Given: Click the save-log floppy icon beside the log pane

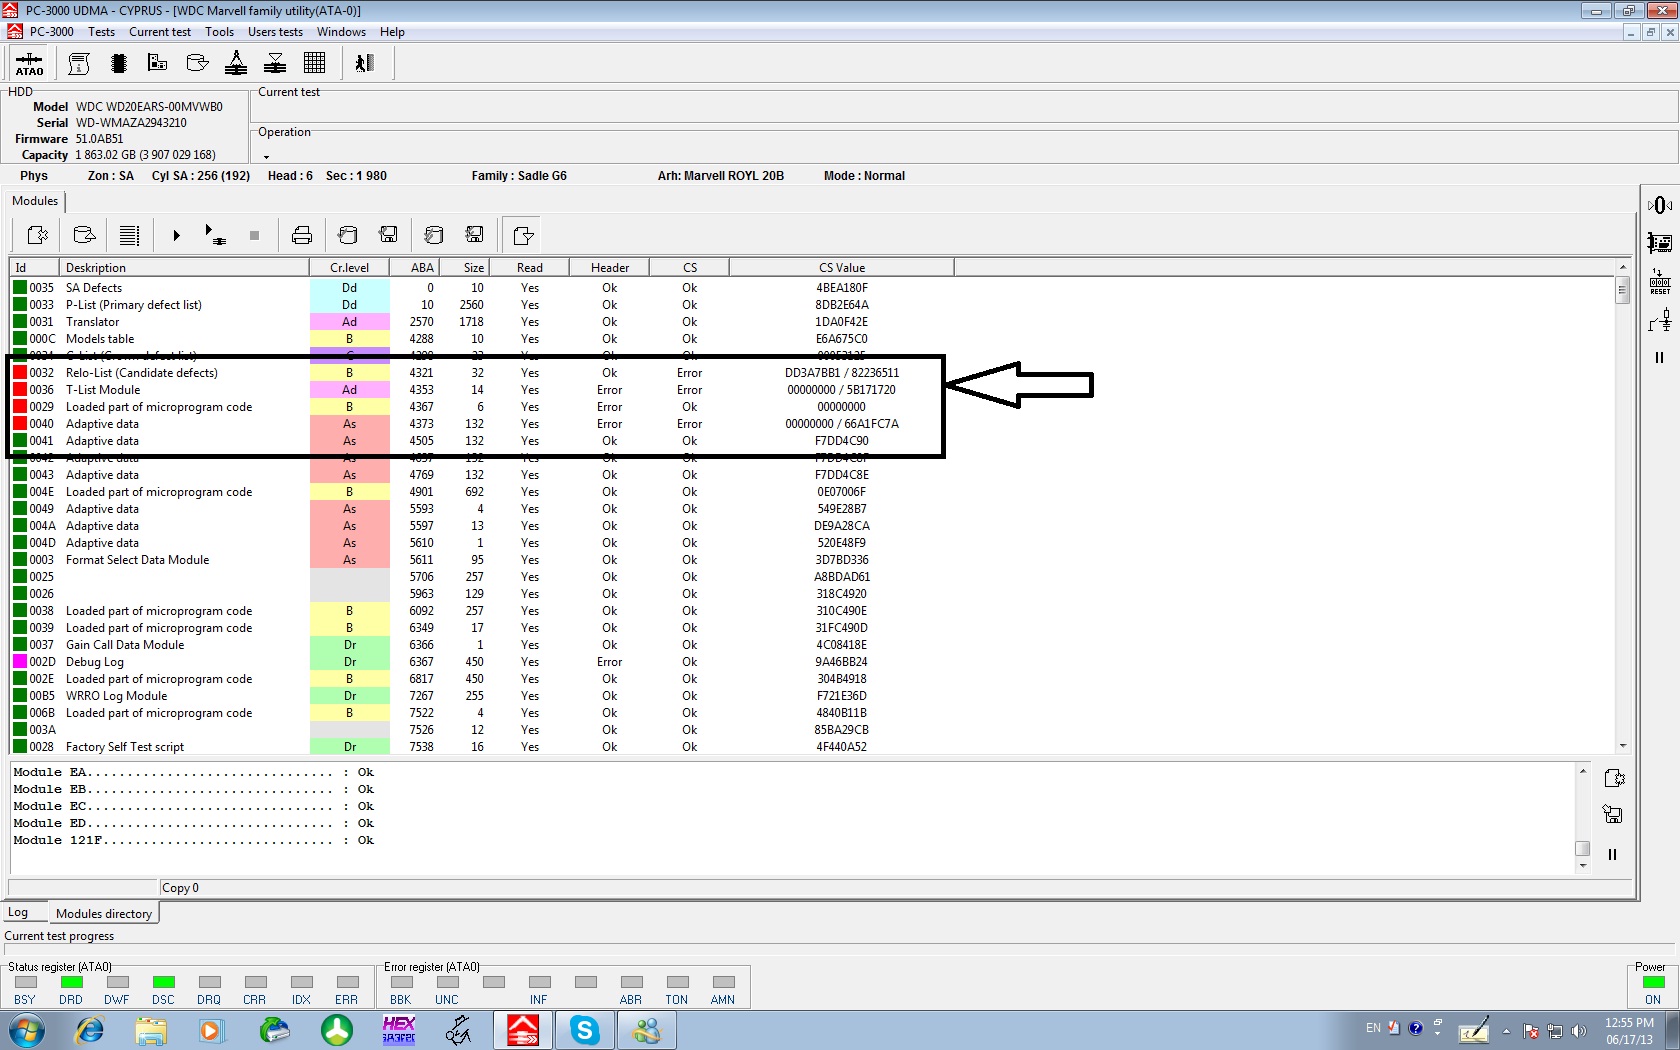Looking at the screenshot, I should click(1612, 814).
